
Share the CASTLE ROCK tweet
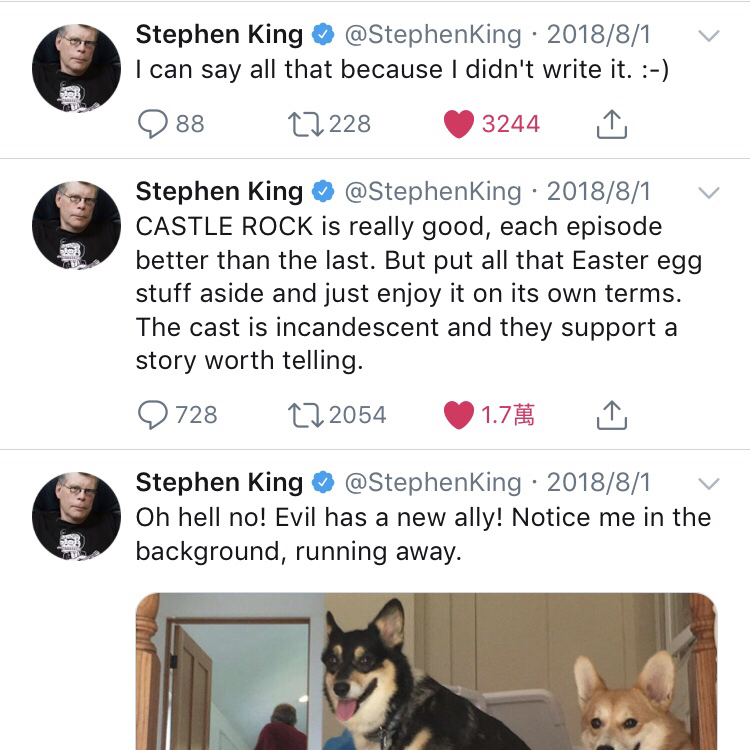coord(611,415)
